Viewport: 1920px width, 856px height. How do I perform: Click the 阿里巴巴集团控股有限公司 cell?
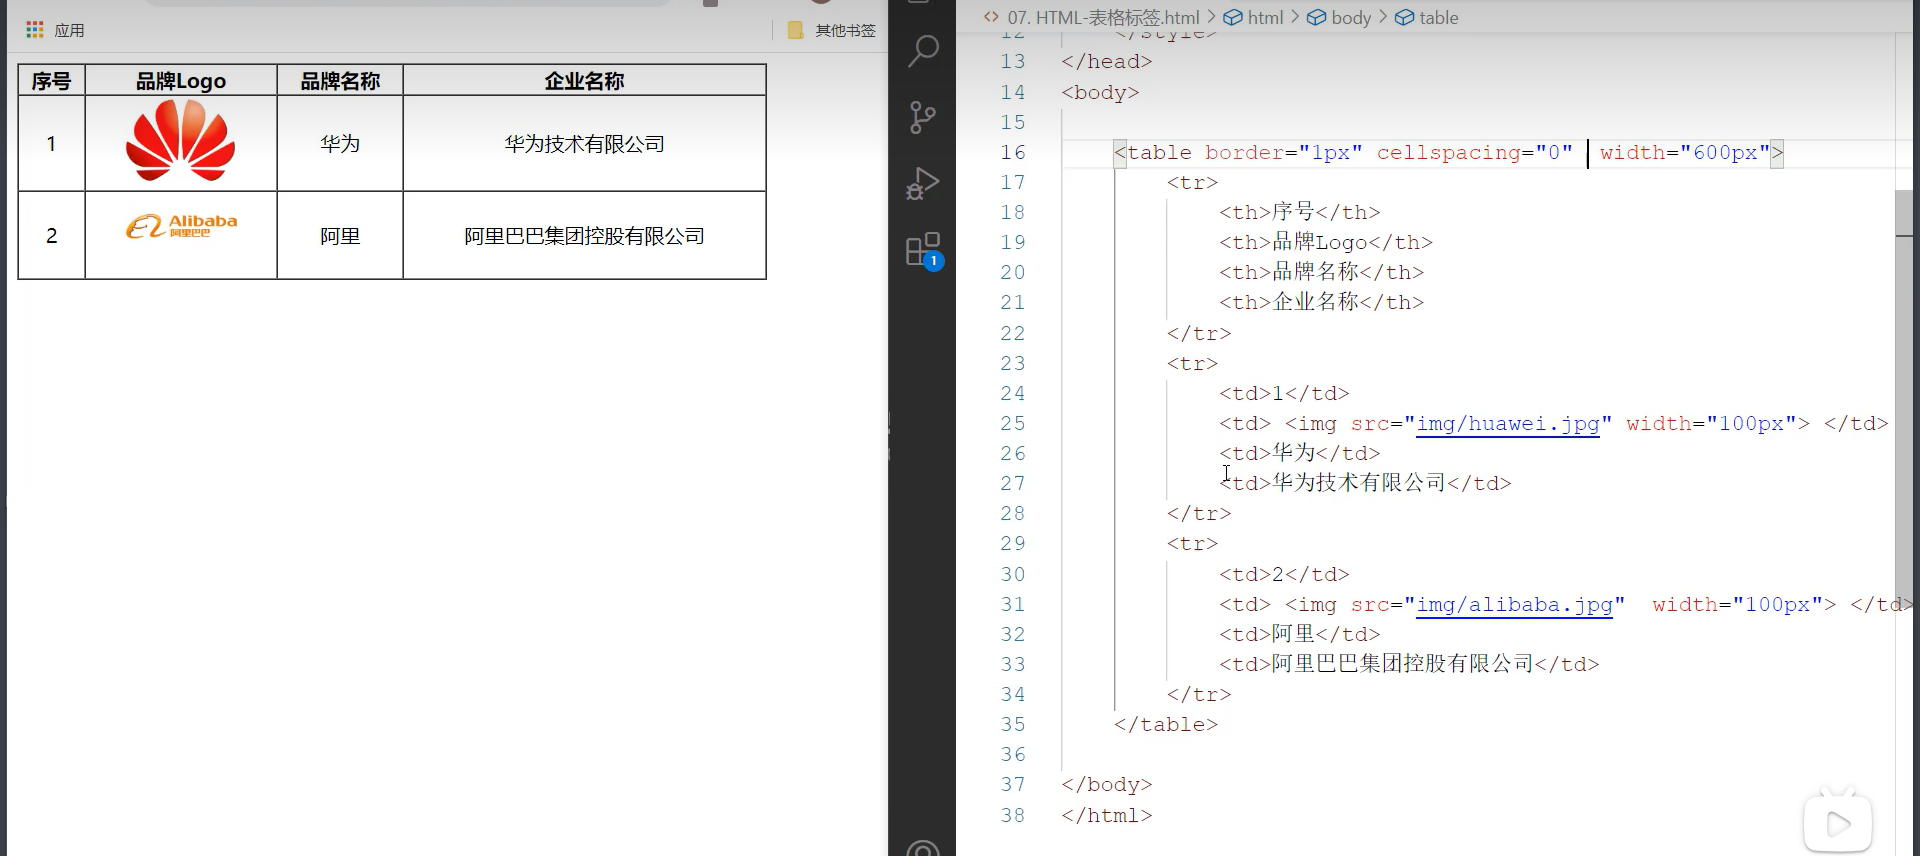coord(584,236)
